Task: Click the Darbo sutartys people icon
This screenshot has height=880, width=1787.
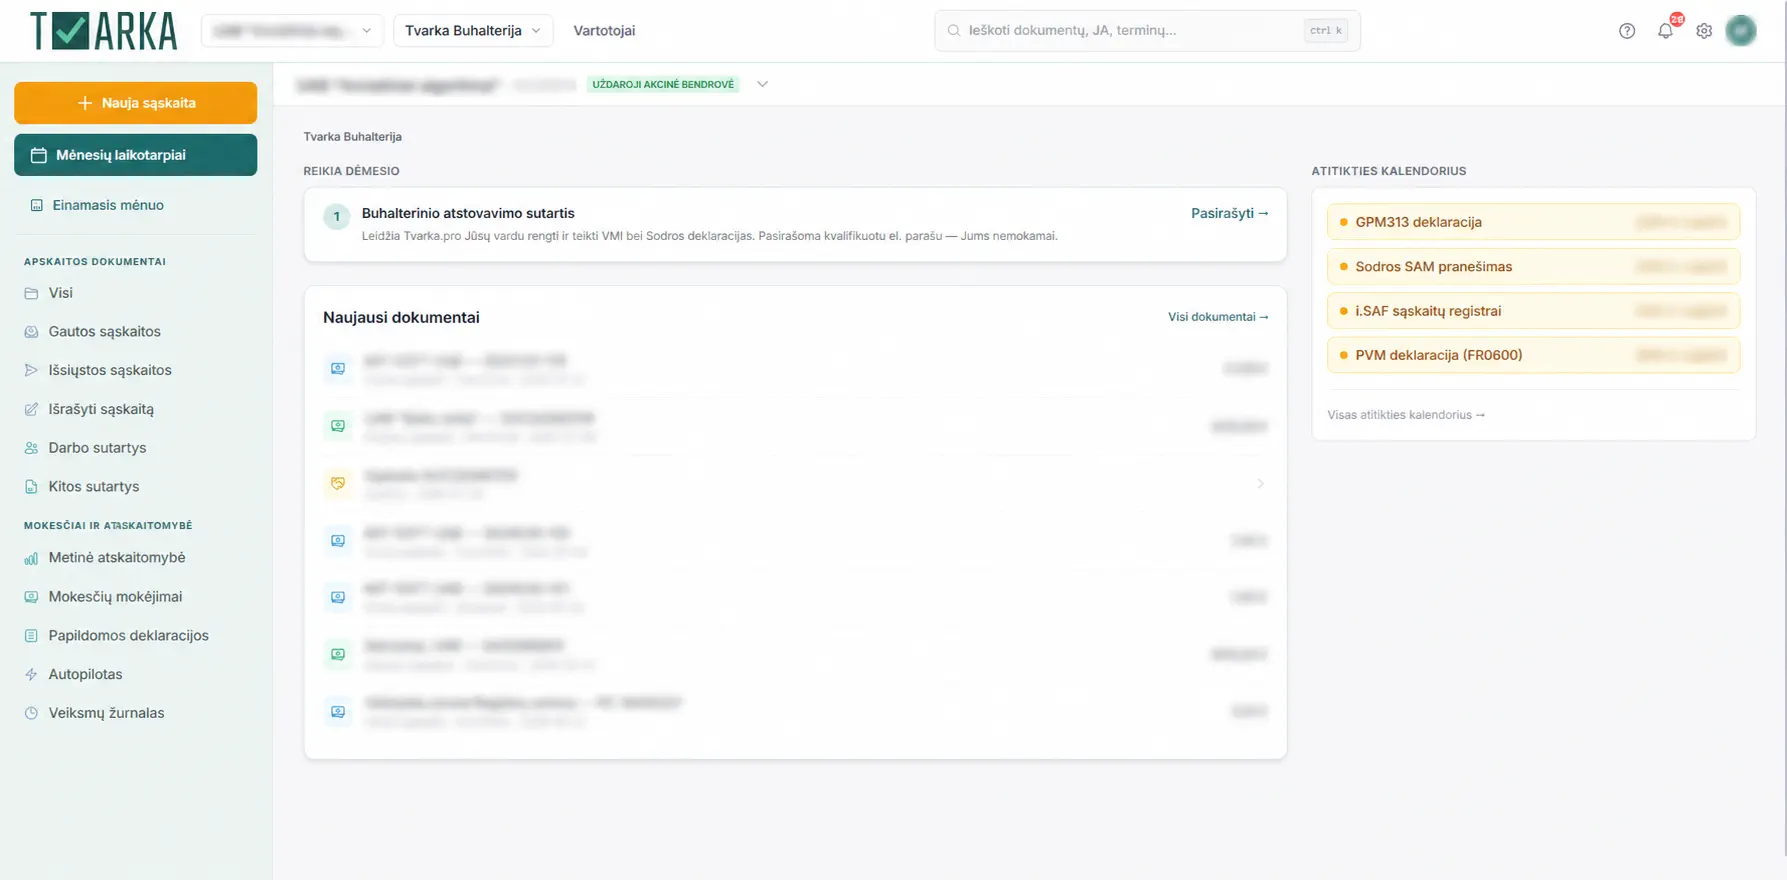Action: click(31, 448)
